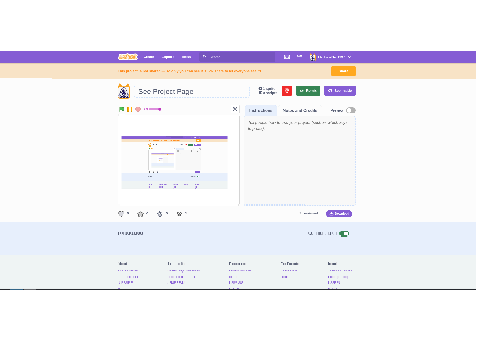Click the views icon below the stage

coord(179,214)
